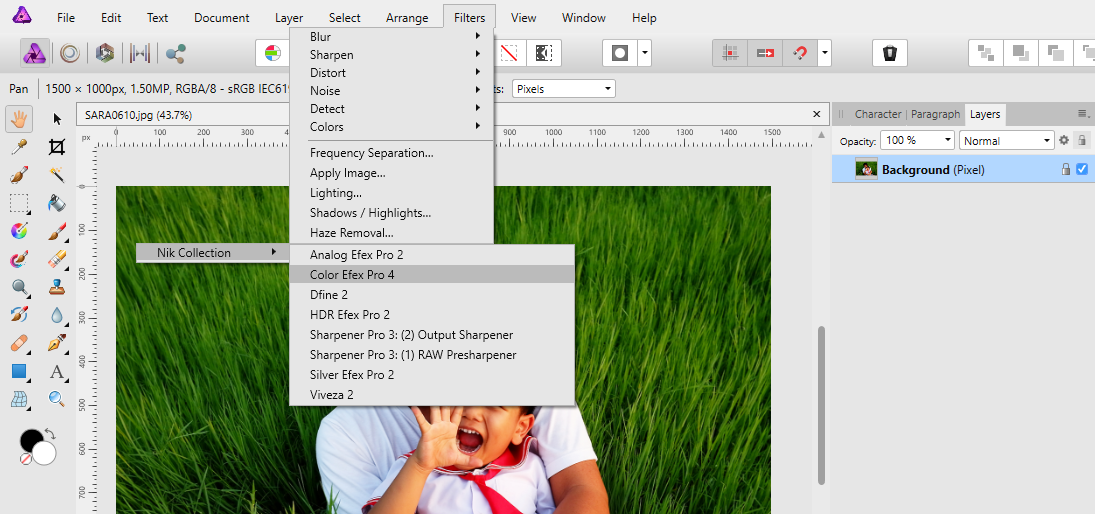Select the Dodge Brush tool
1095x514 pixels.
pyautogui.click(x=19, y=287)
